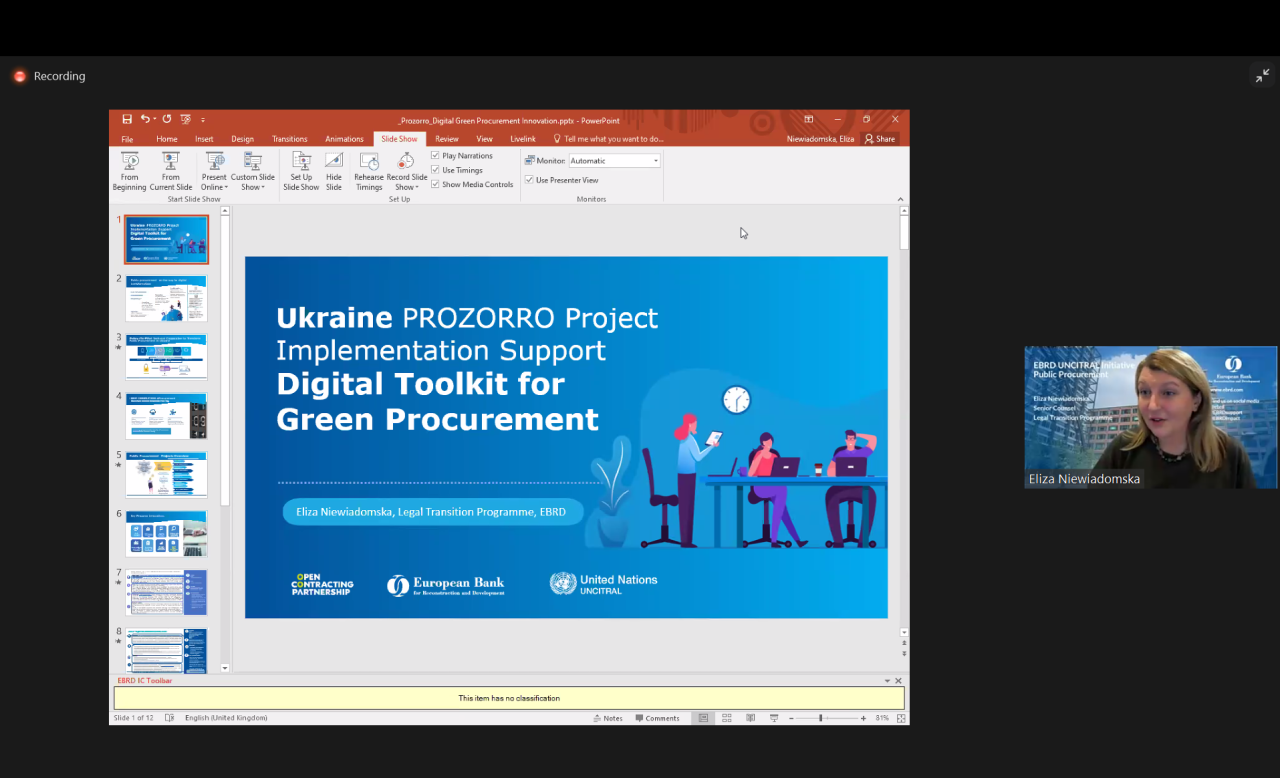Image resolution: width=1280 pixels, height=778 pixels.
Task: Save the presentation from the Quick Access Toolbar
Action: 127,119
